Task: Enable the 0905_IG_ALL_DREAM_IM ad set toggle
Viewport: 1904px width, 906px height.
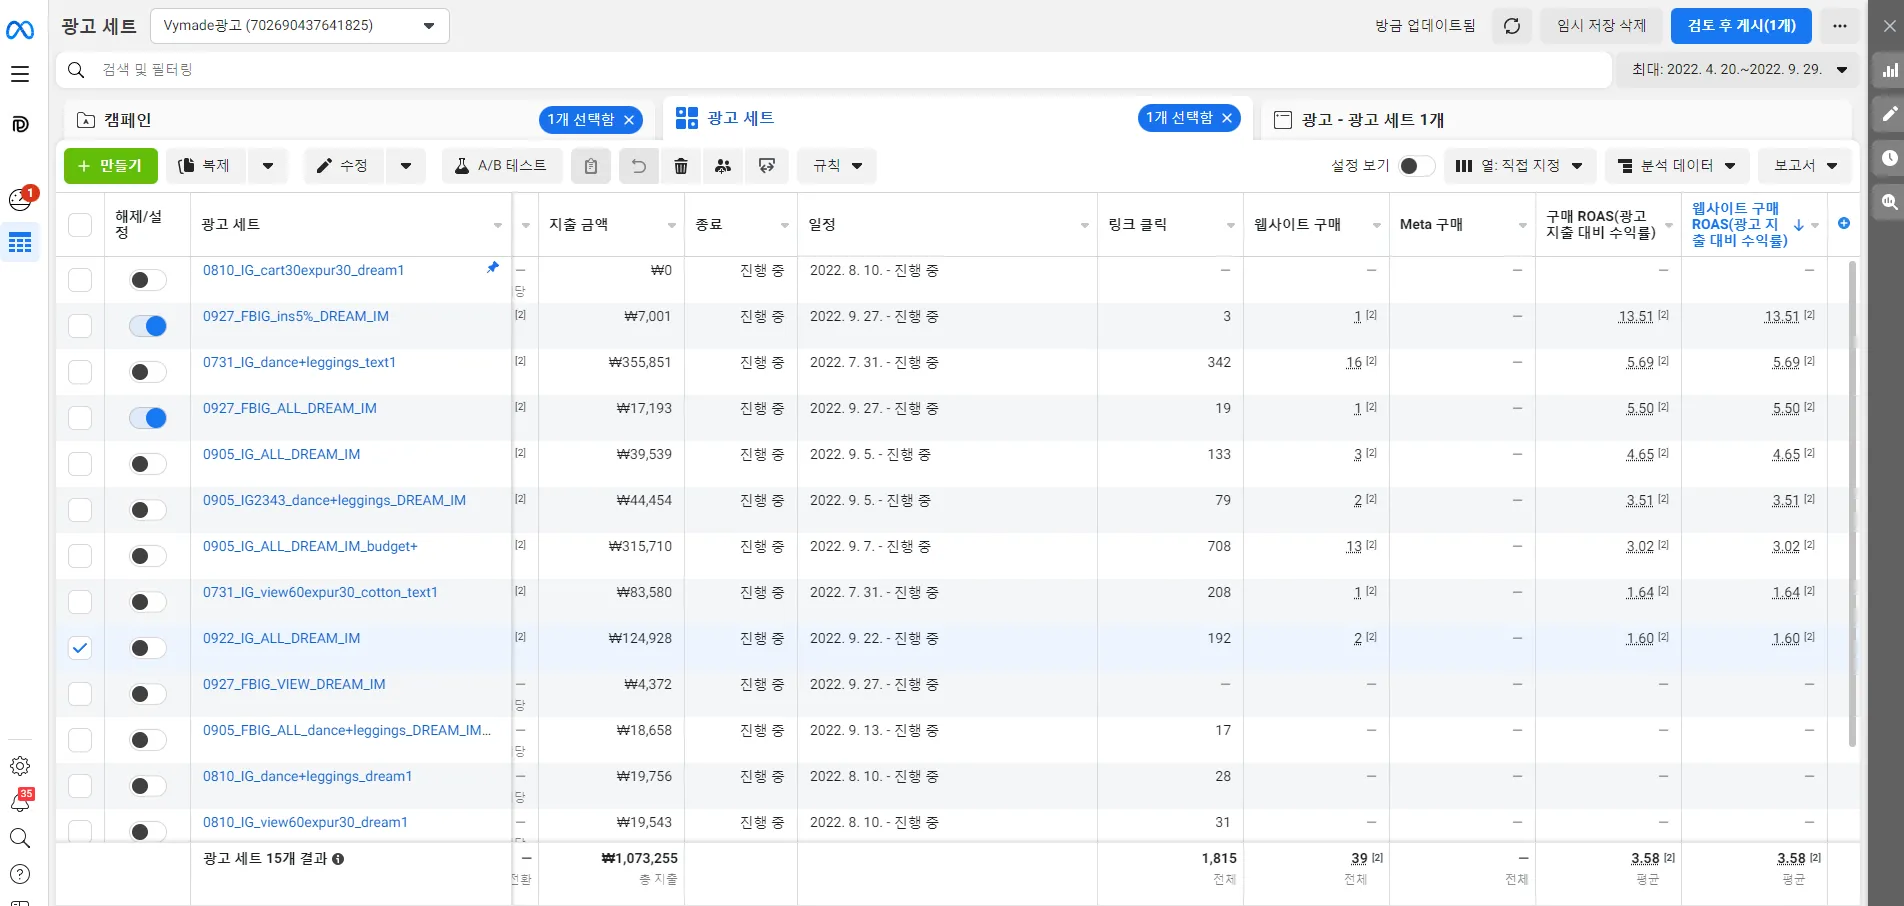Action: coord(147,464)
